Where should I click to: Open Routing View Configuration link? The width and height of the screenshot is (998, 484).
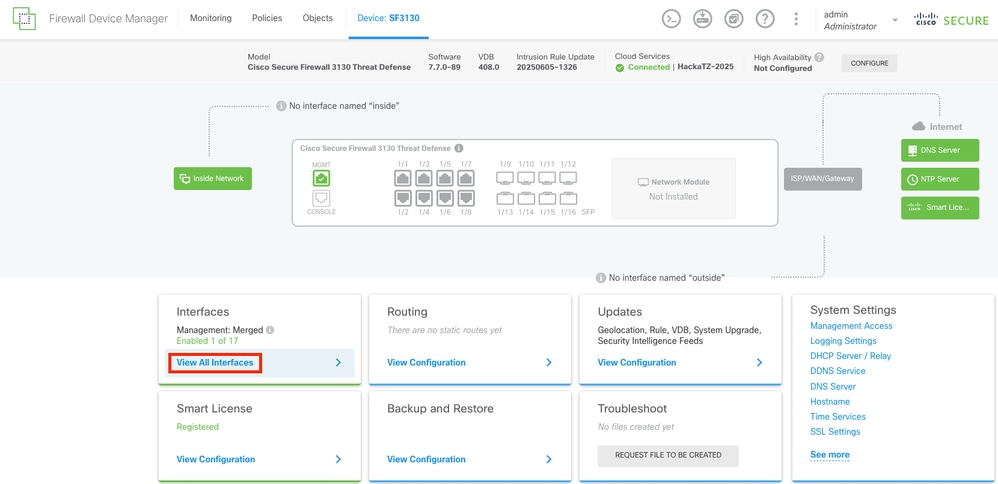(426, 362)
